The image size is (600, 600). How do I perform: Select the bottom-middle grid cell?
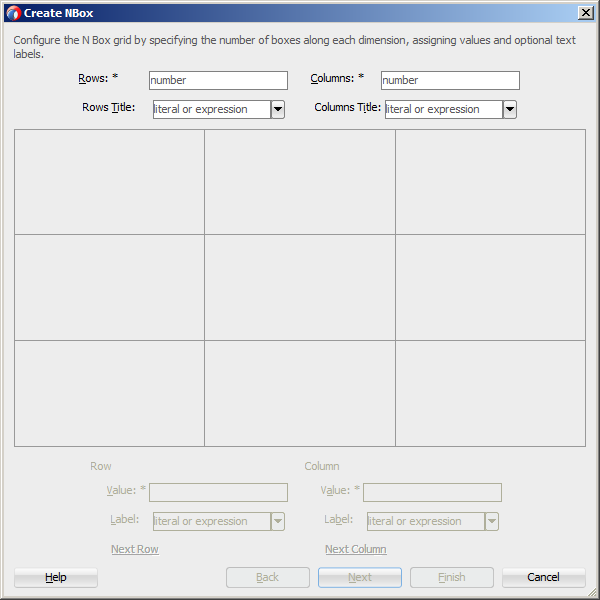click(x=300, y=393)
